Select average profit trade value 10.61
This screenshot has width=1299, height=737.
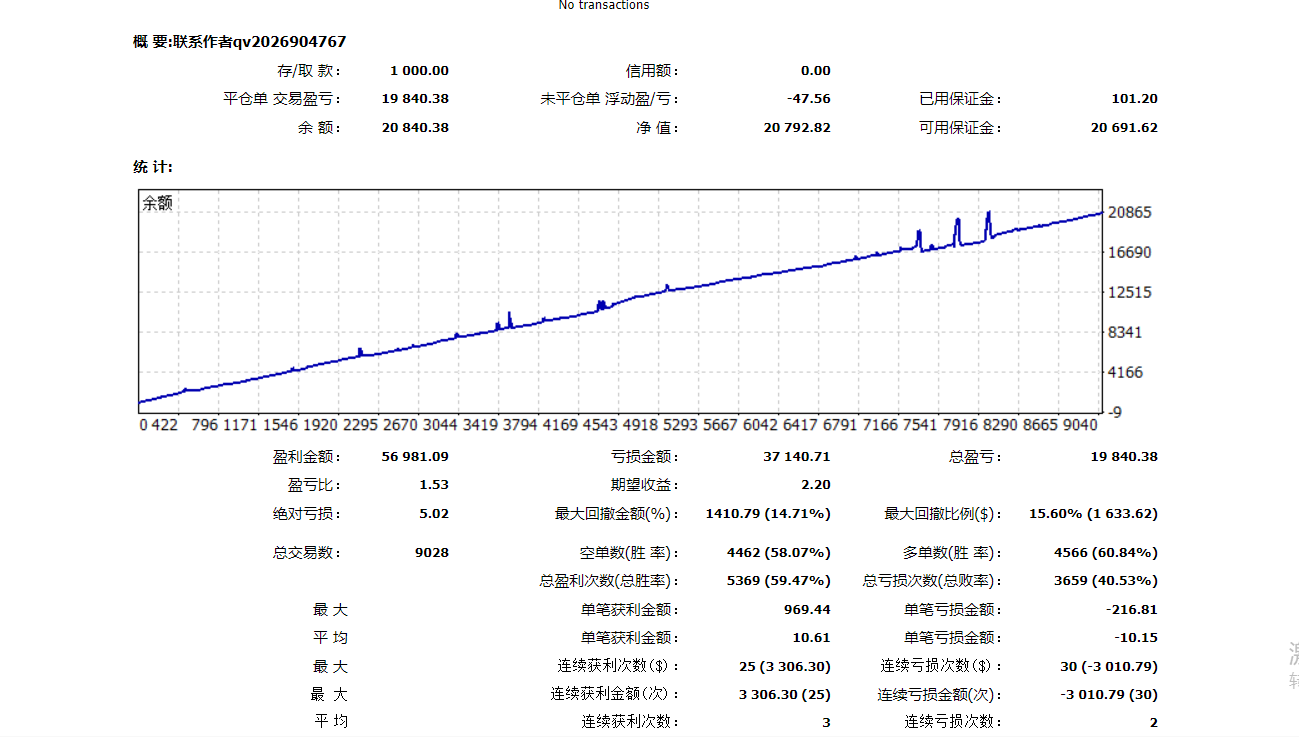pyautogui.click(x=813, y=637)
